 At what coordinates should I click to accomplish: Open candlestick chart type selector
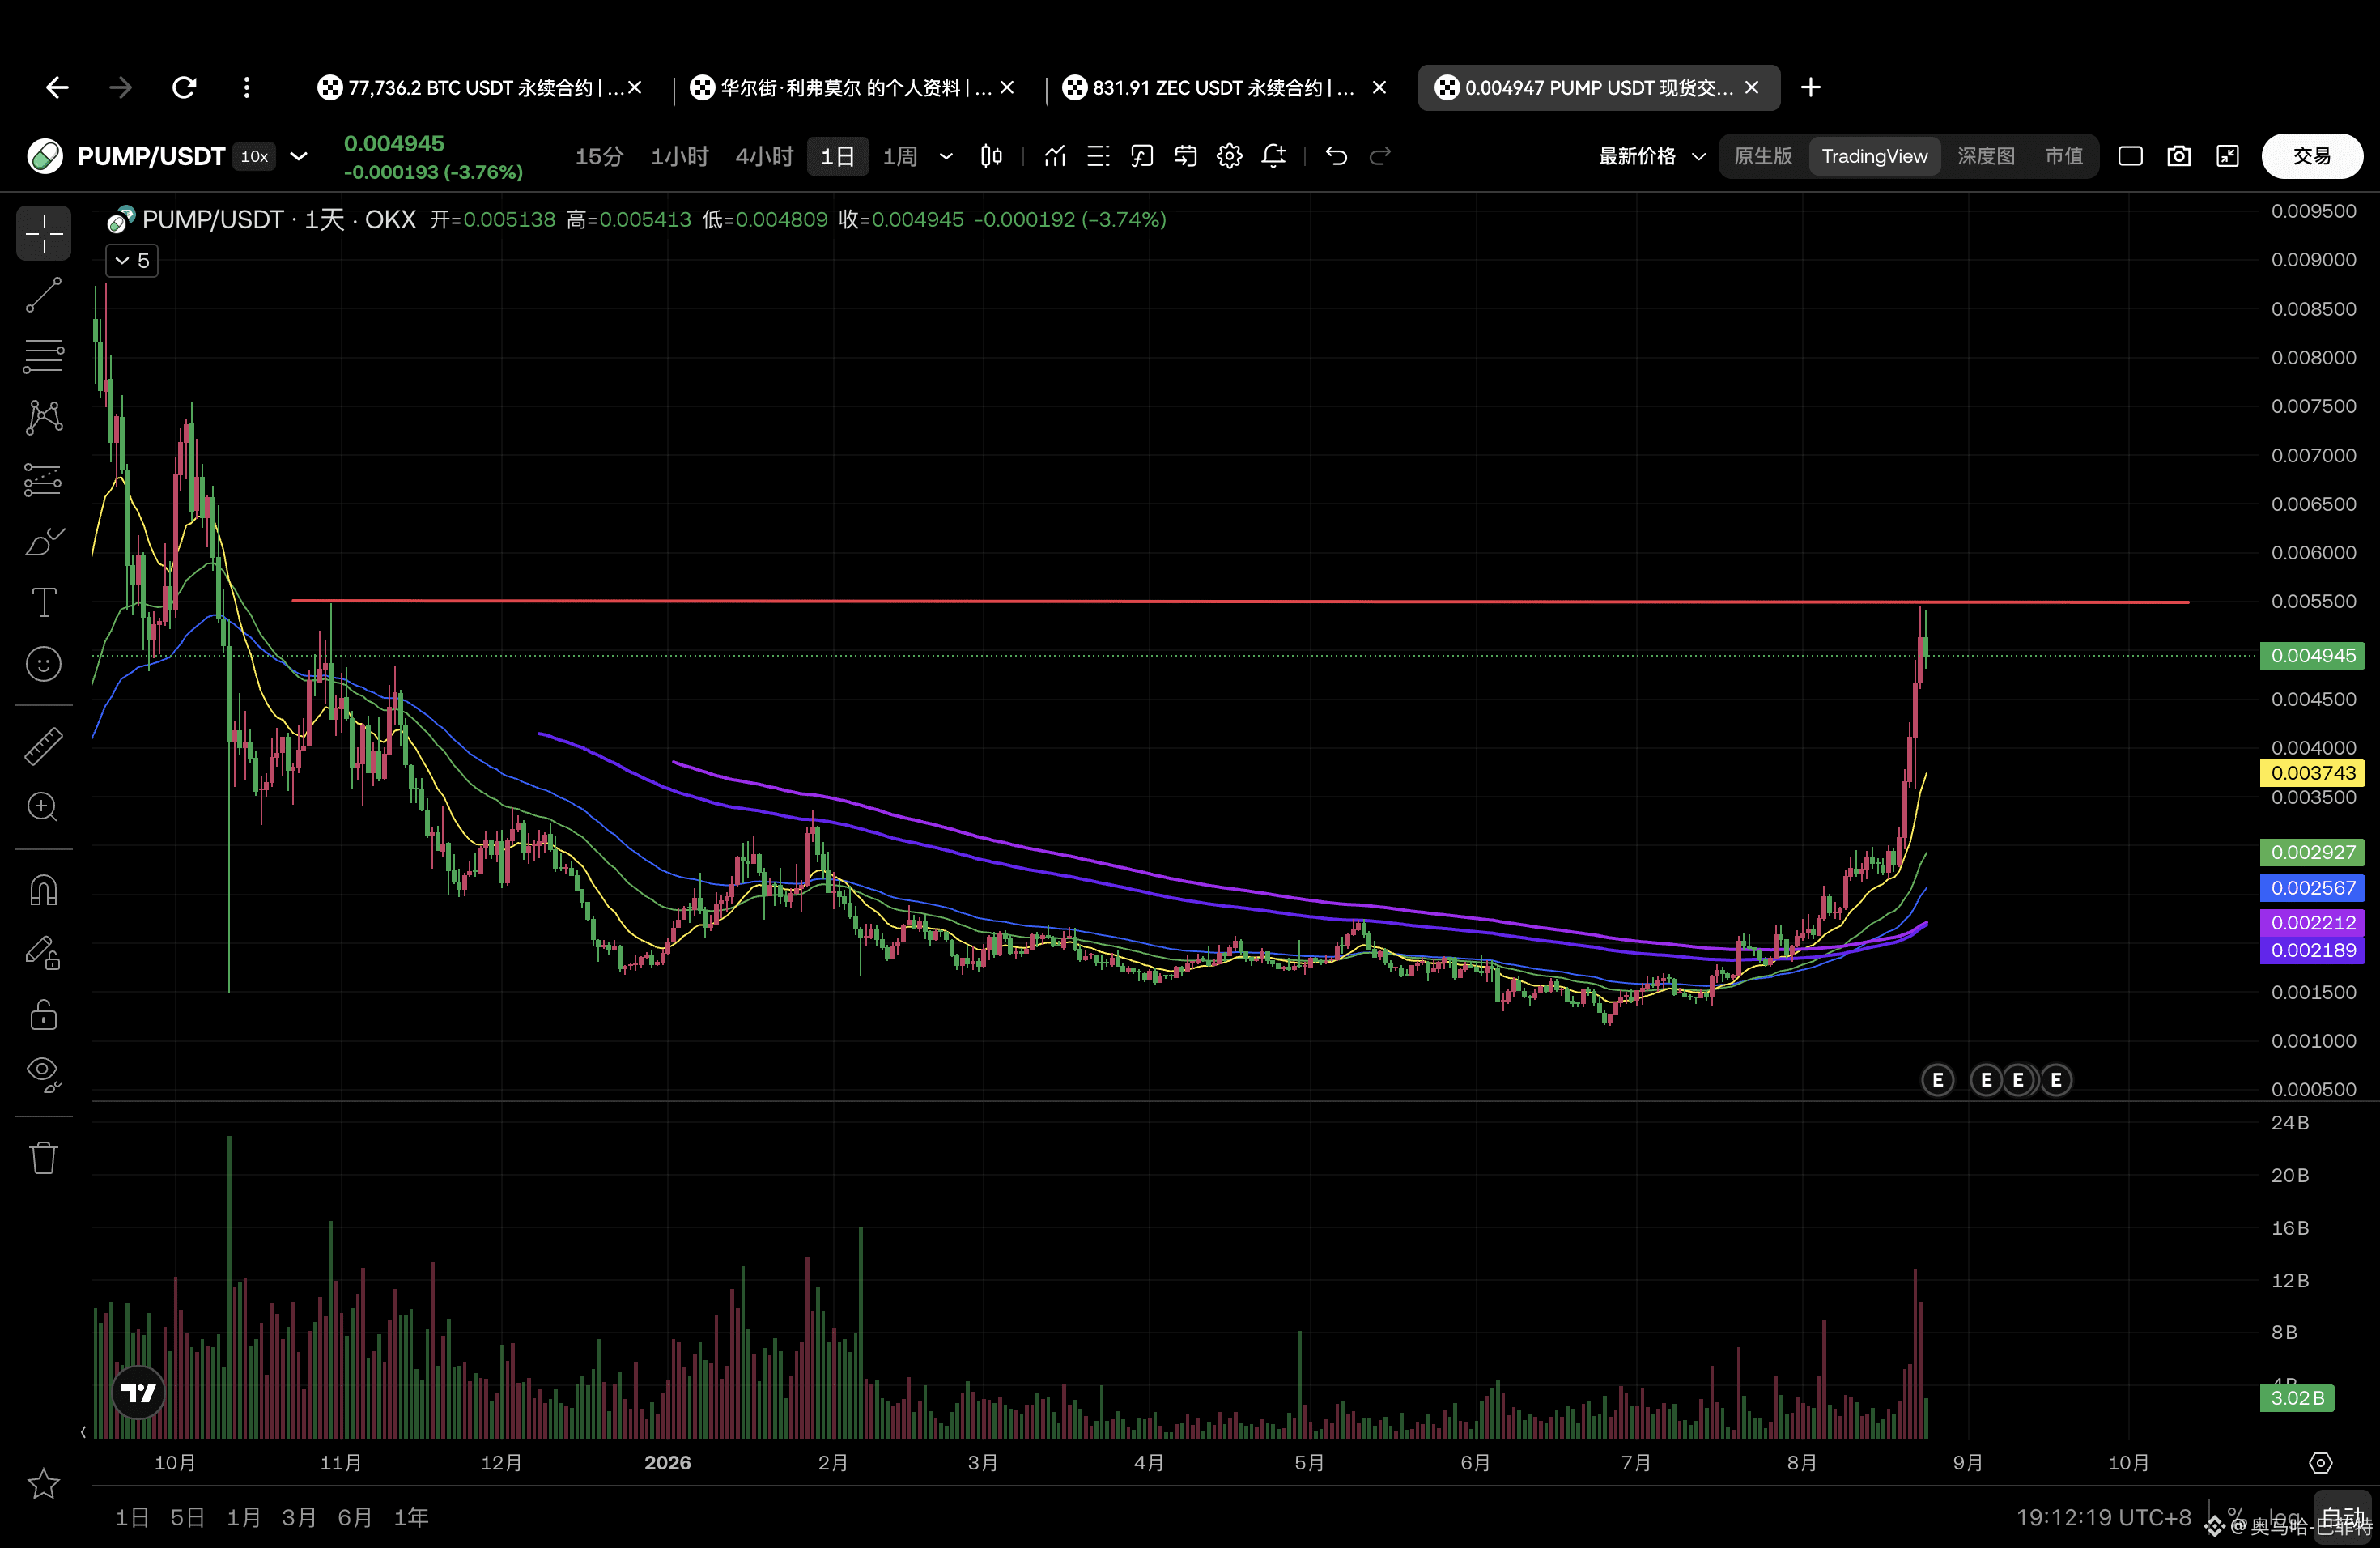tap(991, 156)
